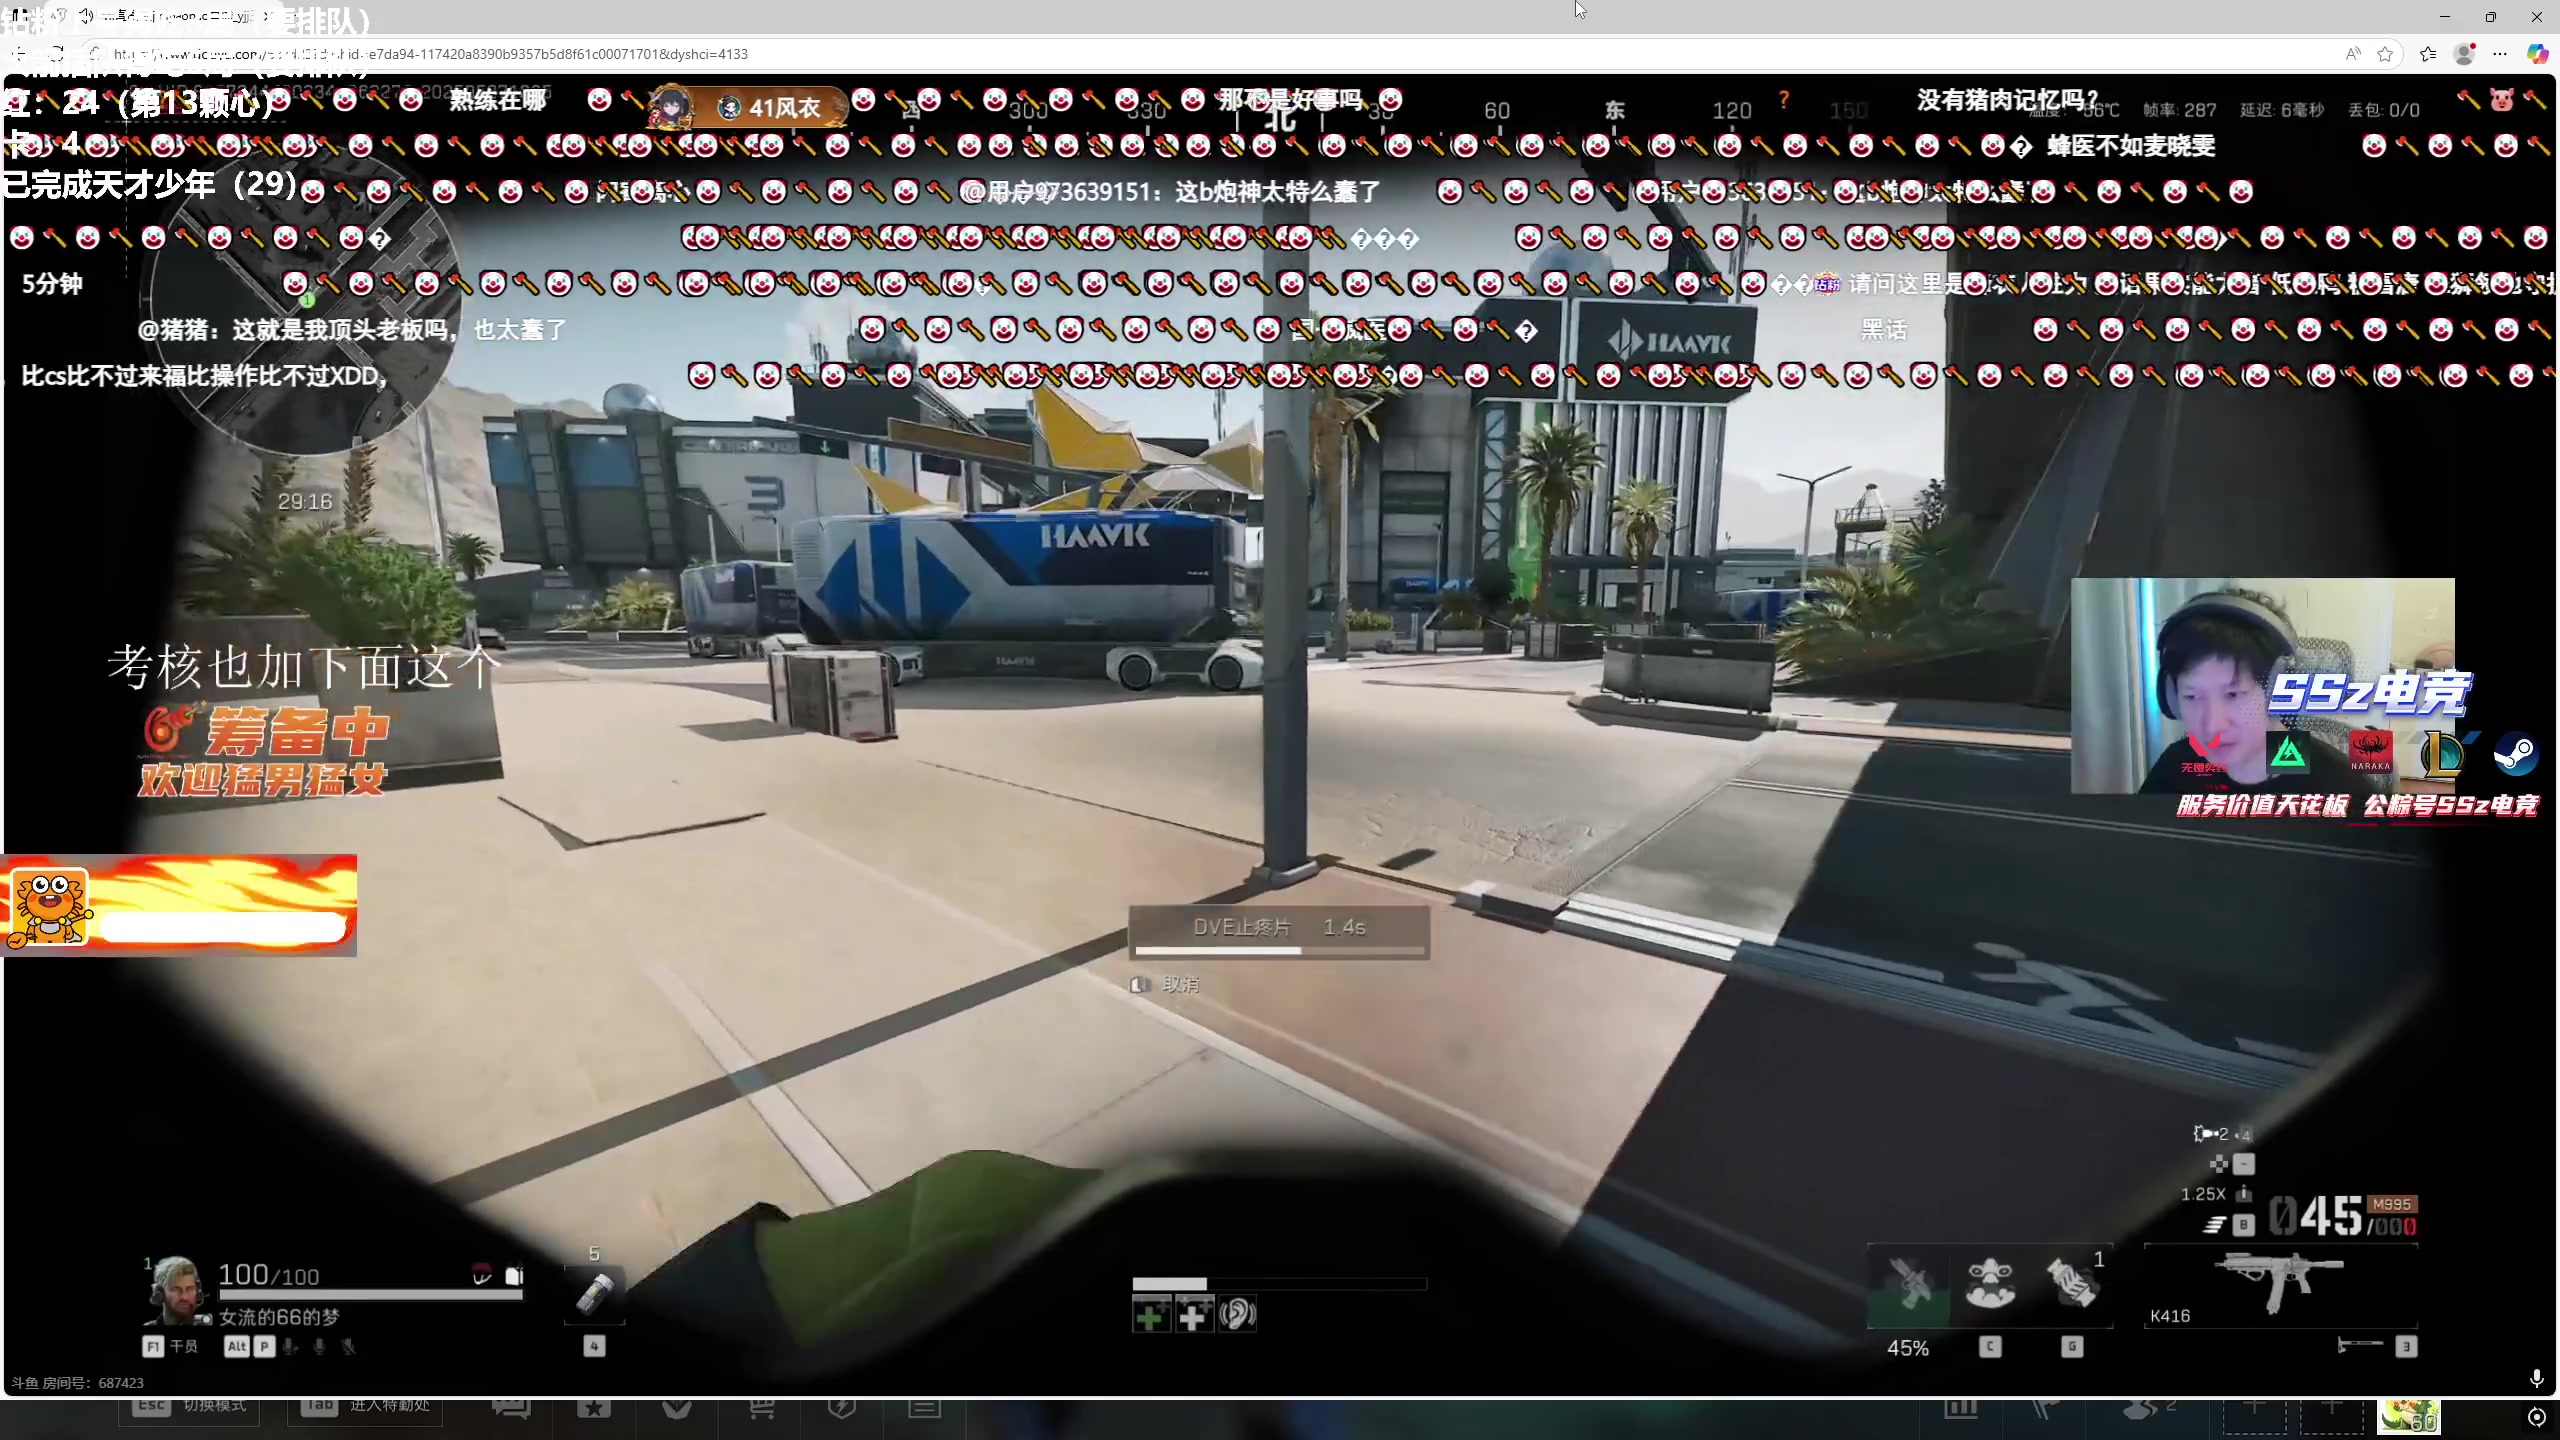Click the green medkit status icon
The width and height of the screenshot is (2560, 1440).
(x=1151, y=1315)
